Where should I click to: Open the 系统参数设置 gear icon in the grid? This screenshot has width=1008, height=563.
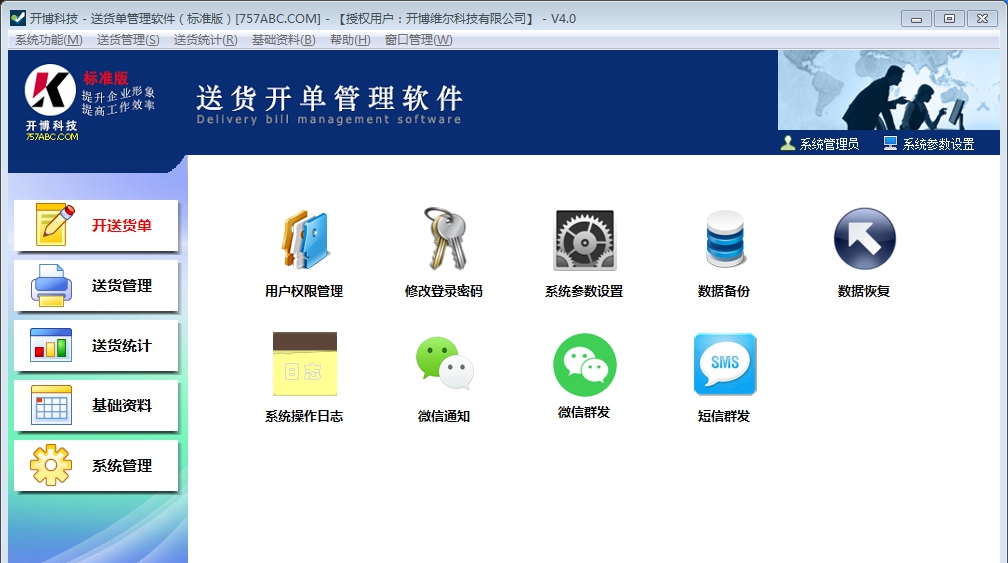point(584,240)
